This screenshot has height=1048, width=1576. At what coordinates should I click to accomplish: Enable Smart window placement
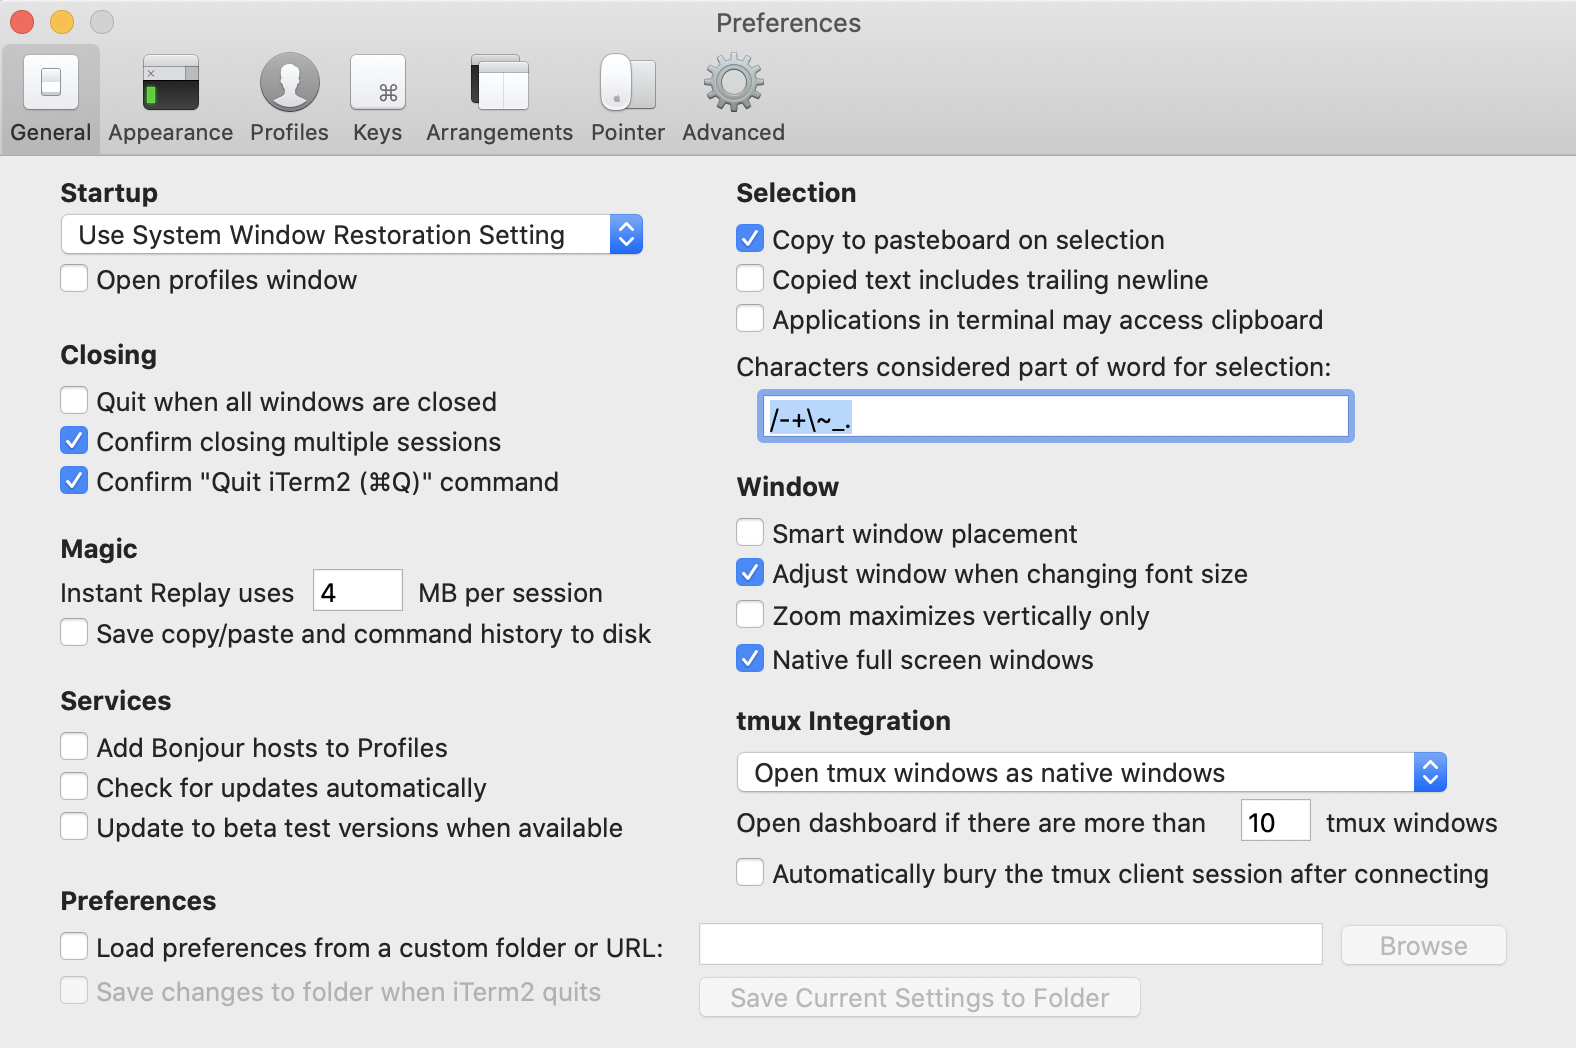tap(750, 532)
